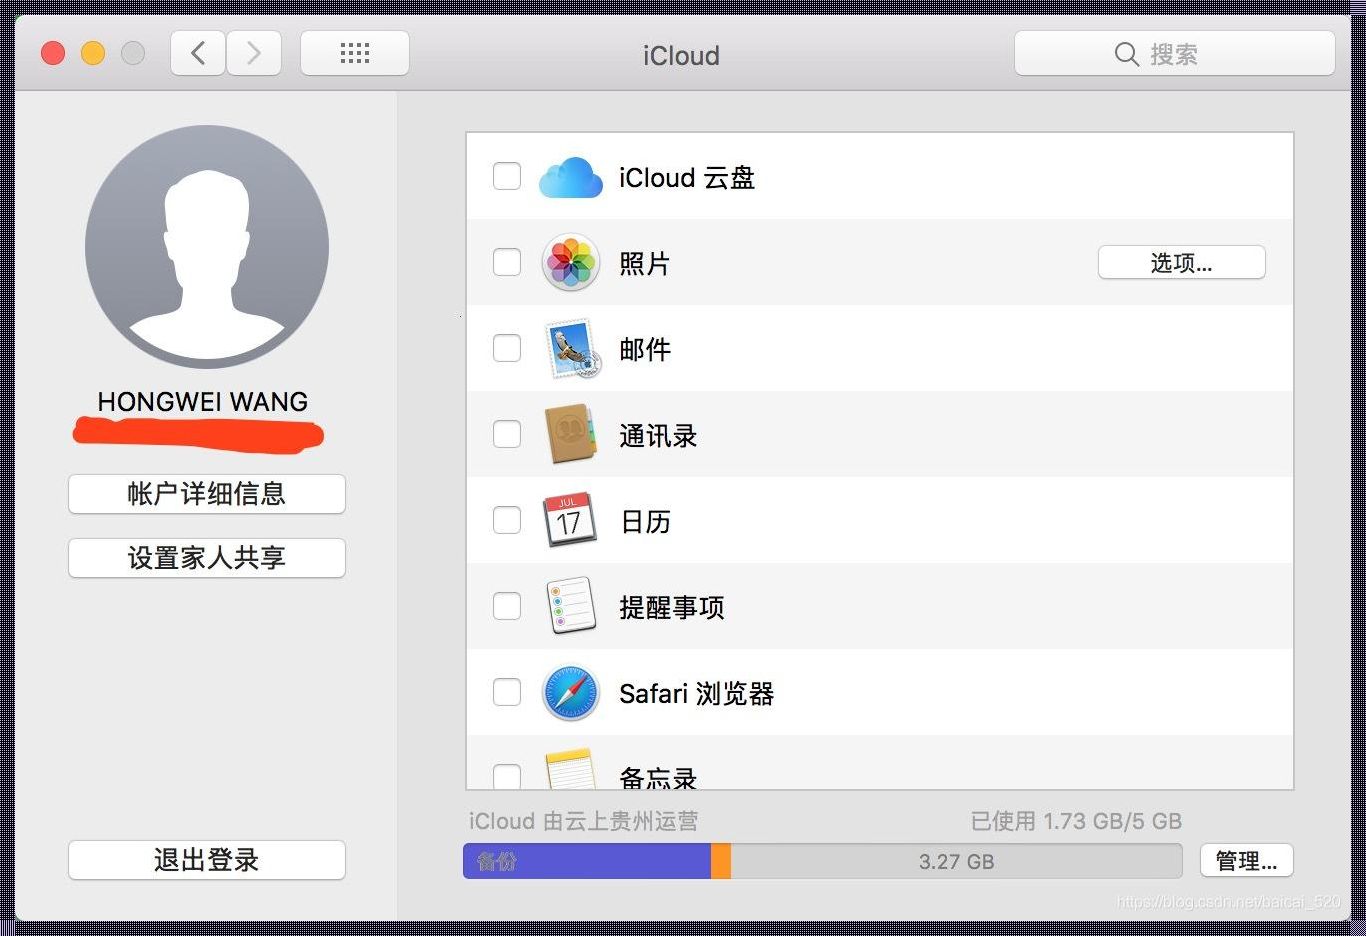Click the yellow minimize window button

click(93, 53)
